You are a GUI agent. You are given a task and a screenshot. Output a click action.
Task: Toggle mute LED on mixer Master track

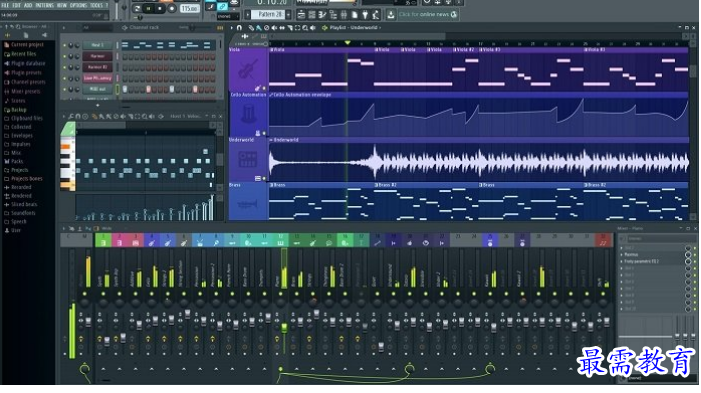(x=84, y=294)
